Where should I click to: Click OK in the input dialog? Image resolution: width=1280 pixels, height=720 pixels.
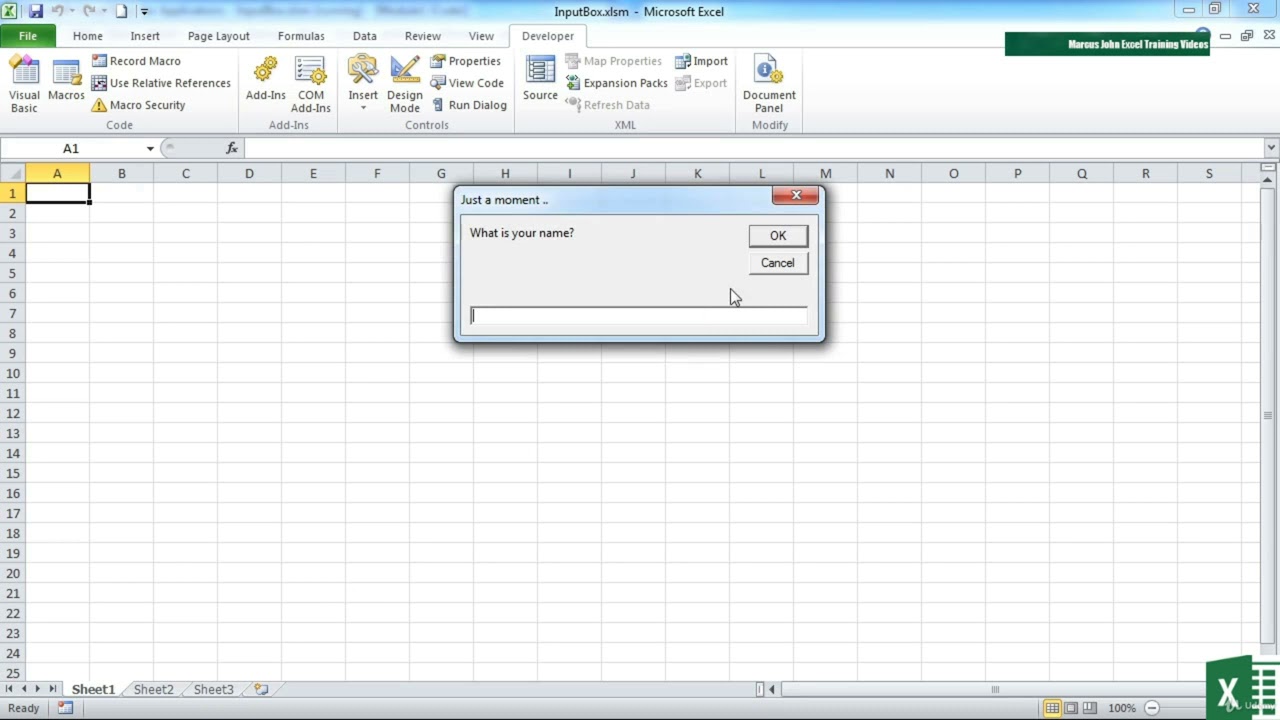[778, 236]
